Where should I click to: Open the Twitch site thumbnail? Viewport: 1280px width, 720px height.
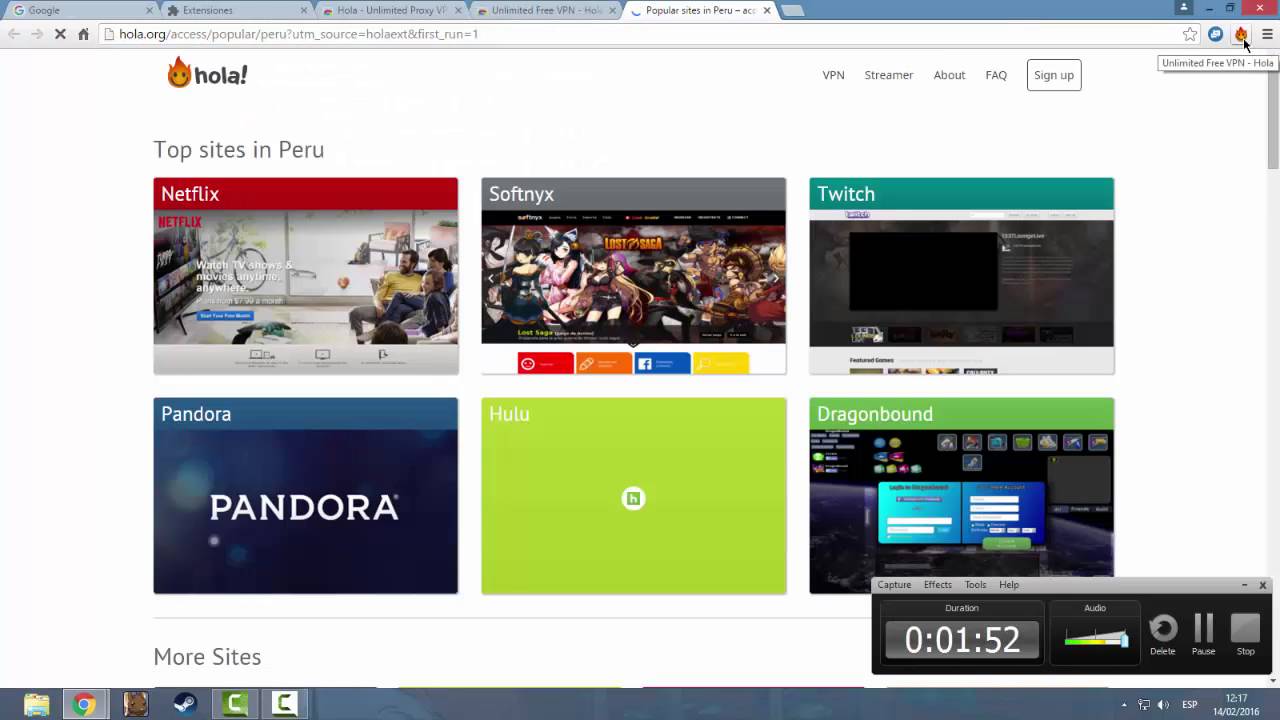(962, 276)
